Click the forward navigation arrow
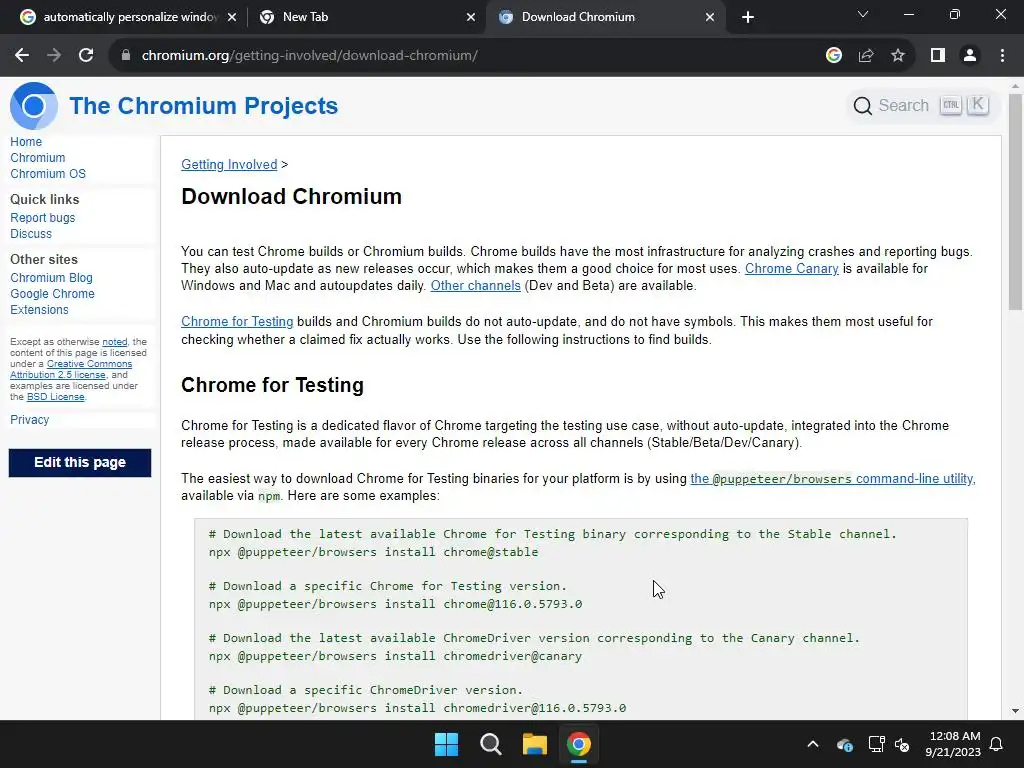Viewport: 1024px width, 768px height. [x=54, y=56]
